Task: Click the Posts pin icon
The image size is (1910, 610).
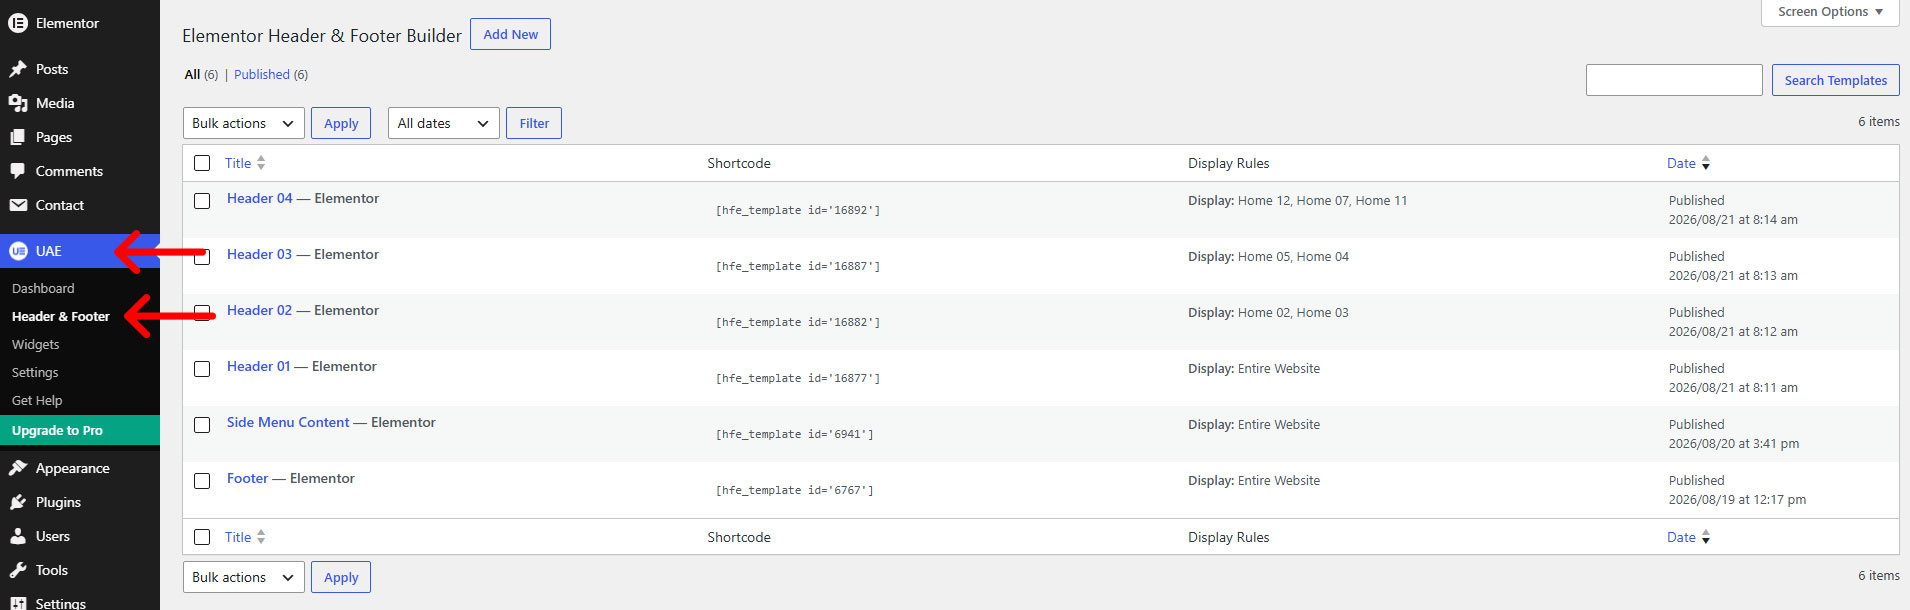Action: point(18,69)
